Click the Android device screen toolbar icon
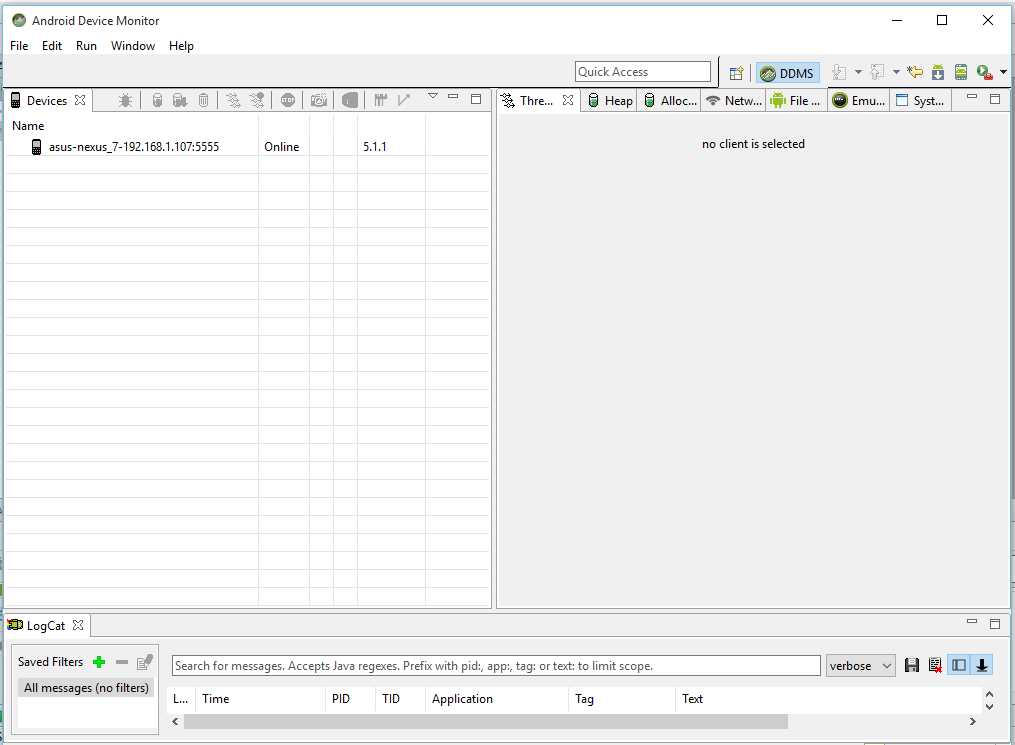The height and width of the screenshot is (745, 1015). (961, 72)
